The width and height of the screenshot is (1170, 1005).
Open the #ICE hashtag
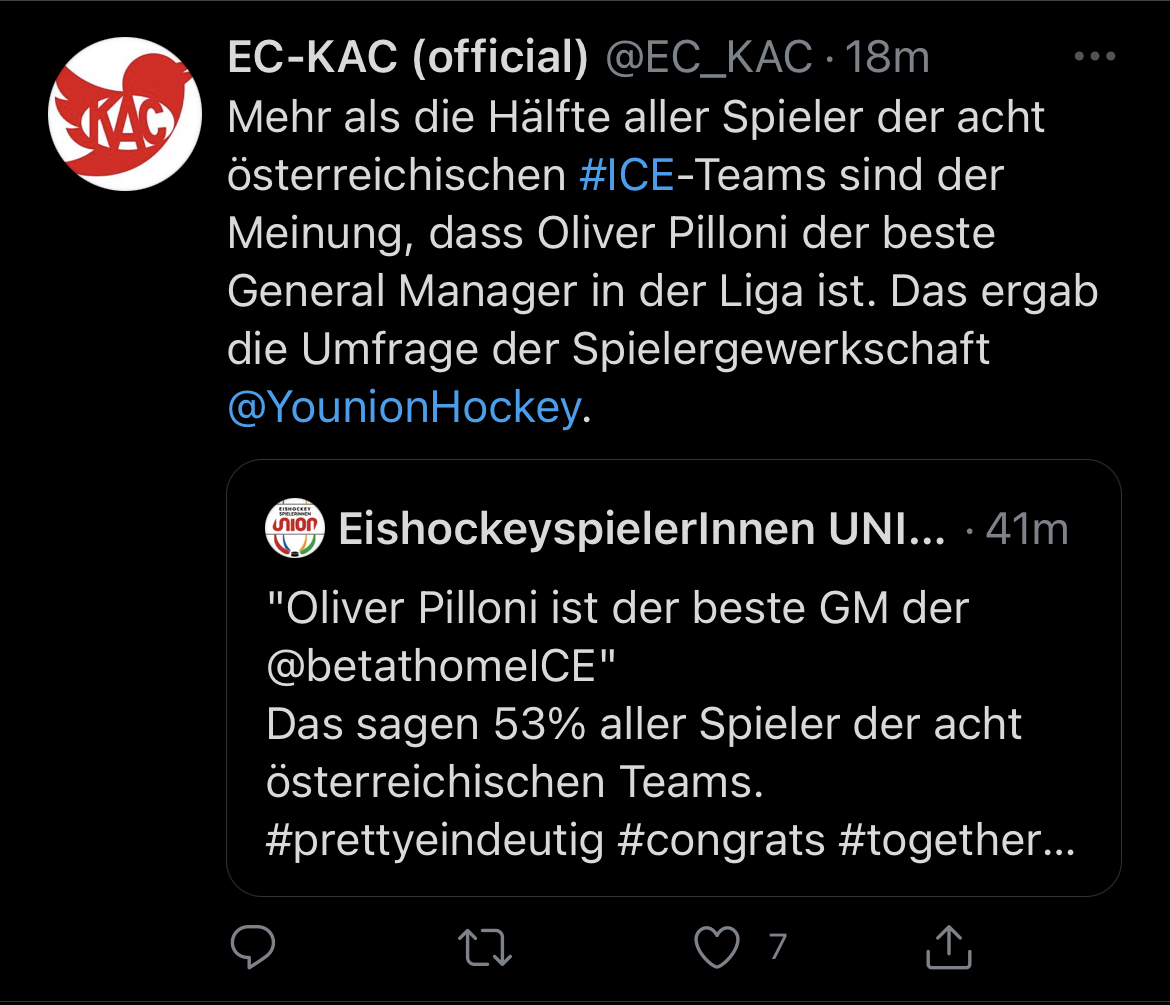627,175
